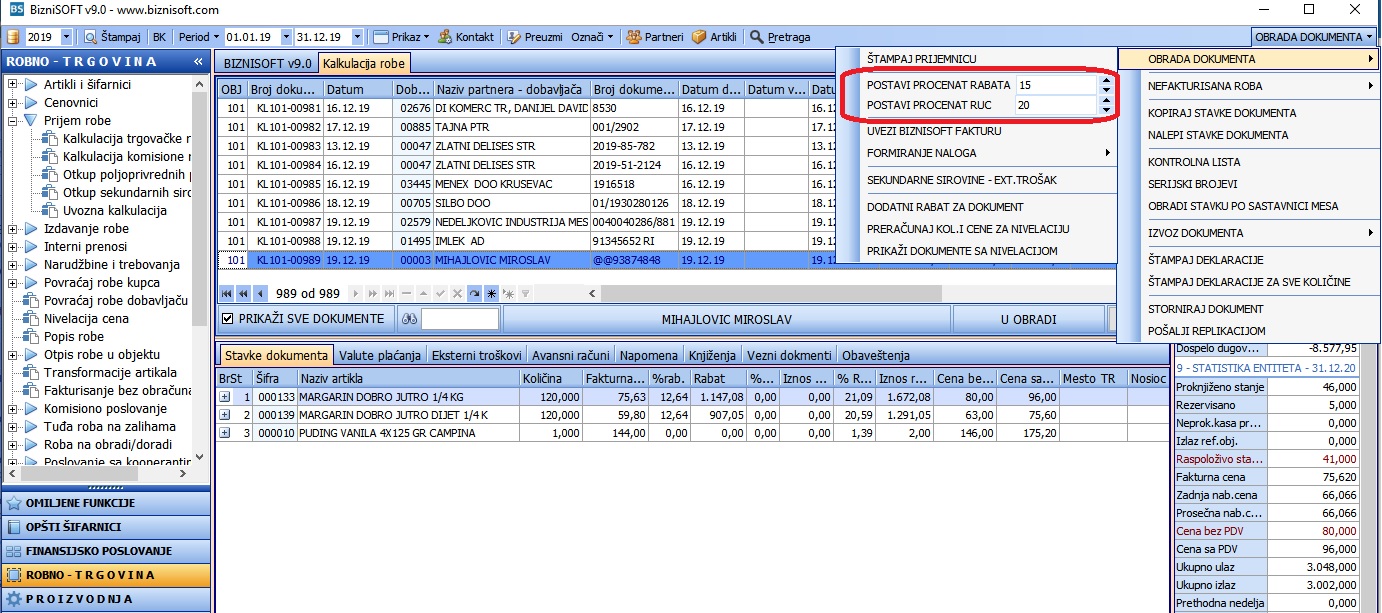Open the year 2019 dropdown
Image resolution: width=1382 pixels, height=613 pixels.
[67, 37]
